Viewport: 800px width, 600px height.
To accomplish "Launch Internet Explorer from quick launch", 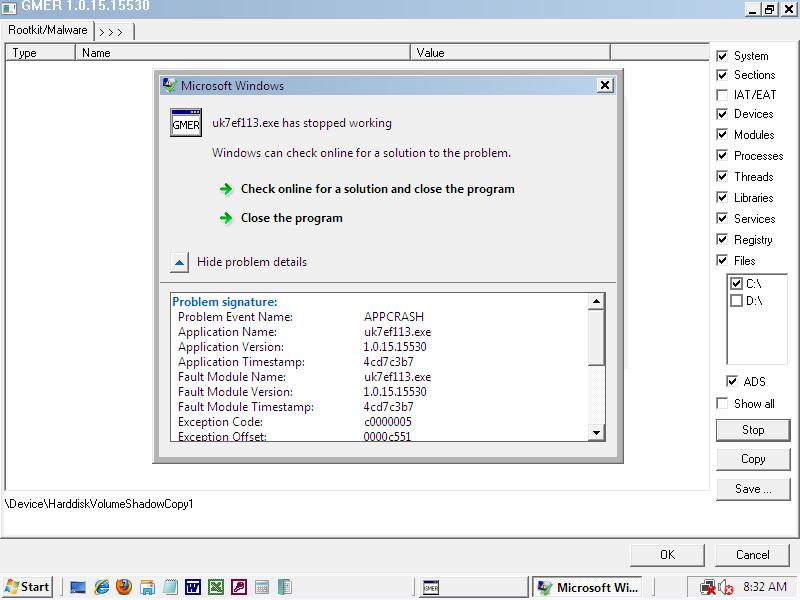I will 102,587.
